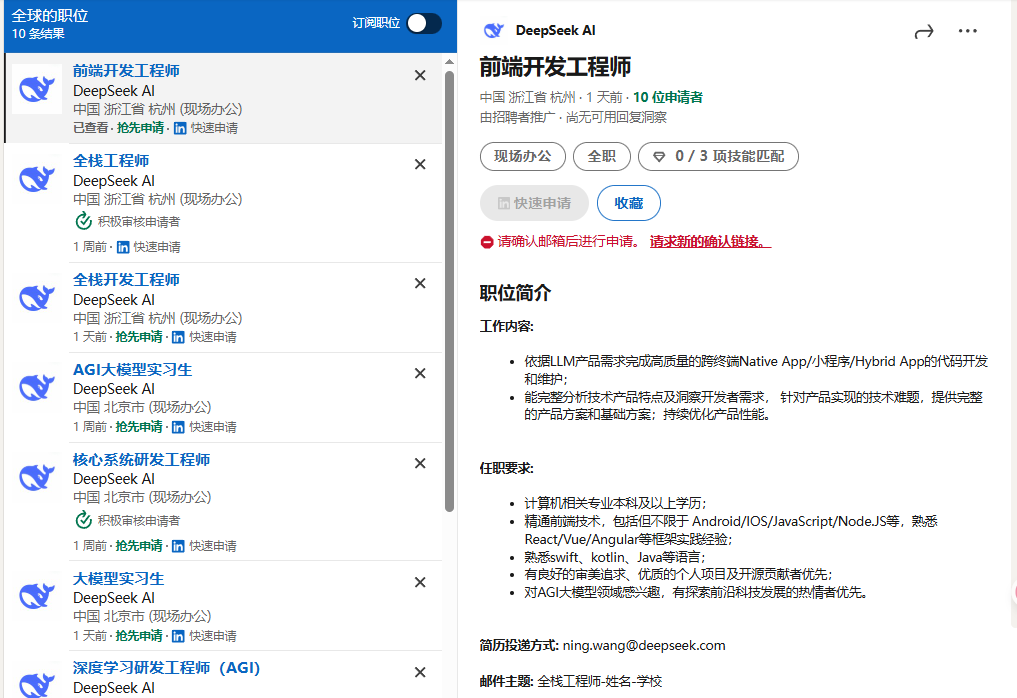This screenshot has height=698, width=1017.
Task: Open the 核心系统研发工程师 job listing
Action: 141,459
